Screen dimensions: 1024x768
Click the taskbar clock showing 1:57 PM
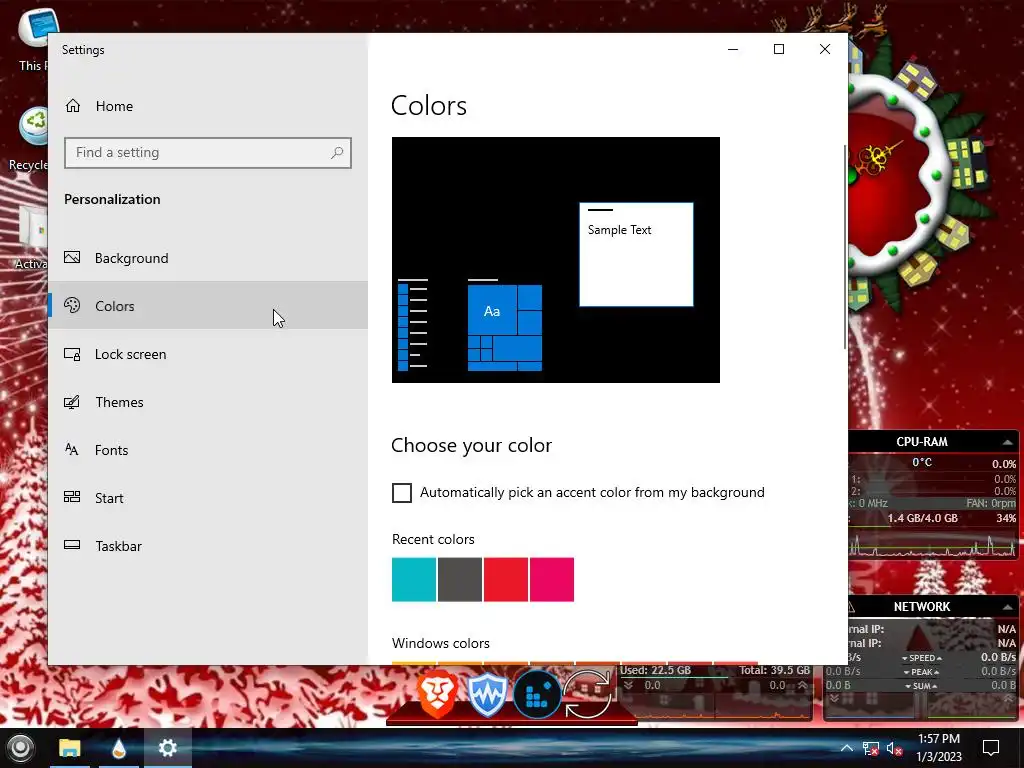938,748
